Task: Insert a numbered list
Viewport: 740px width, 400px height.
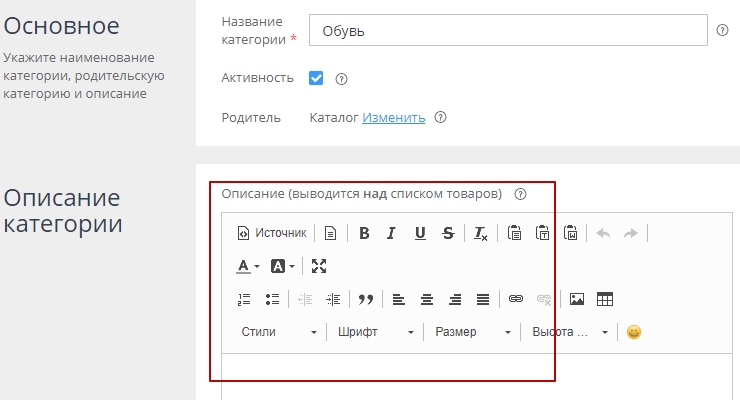Action: click(244, 299)
